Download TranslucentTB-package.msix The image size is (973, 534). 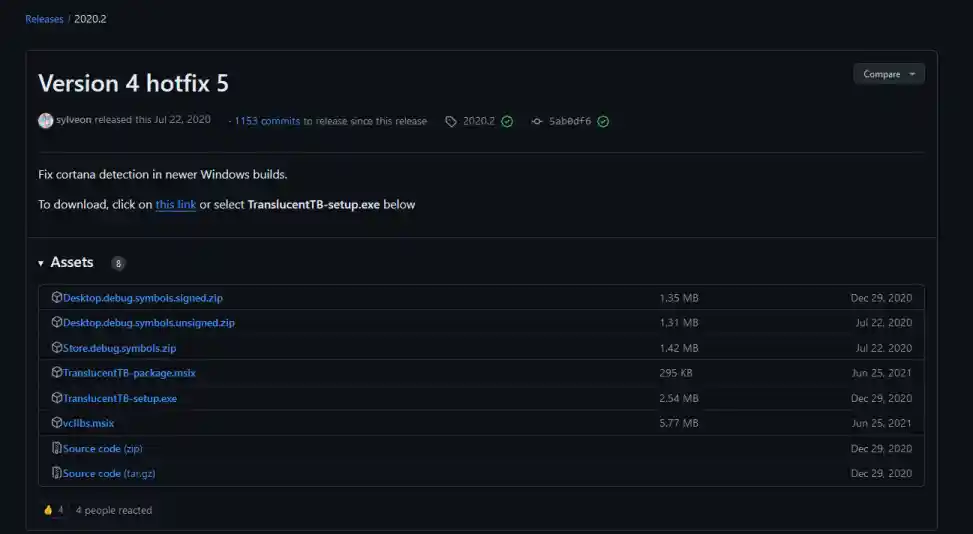coord(129,373)
